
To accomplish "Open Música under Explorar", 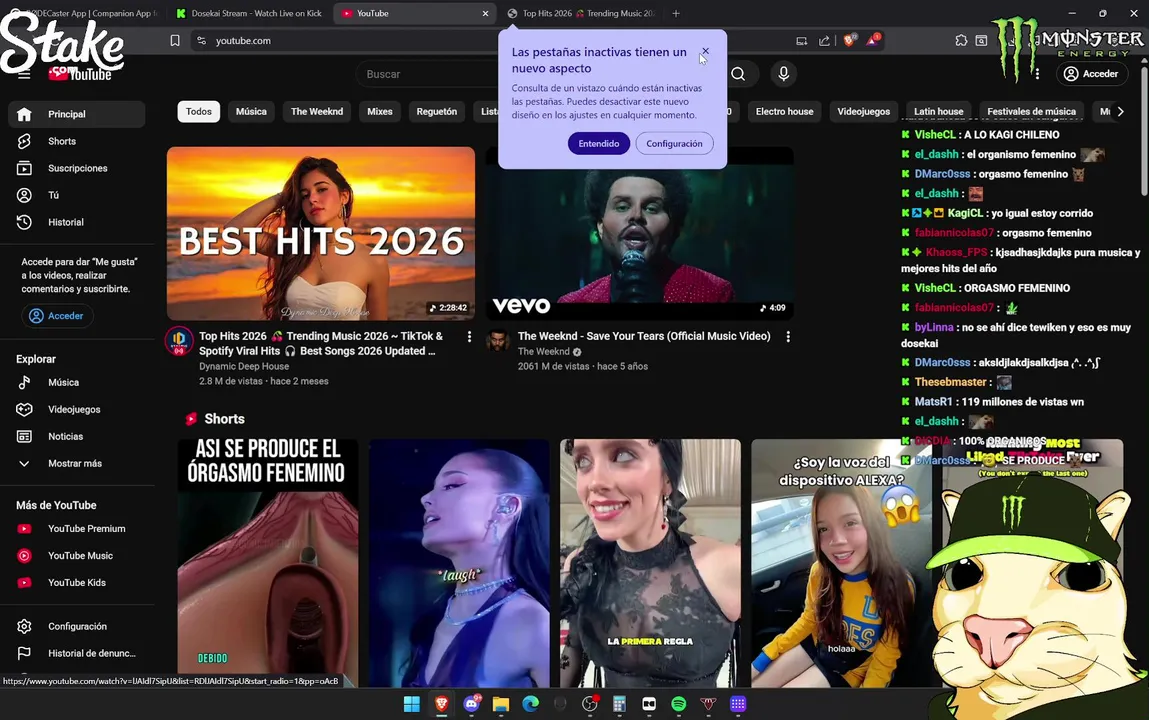I will 76,382.
